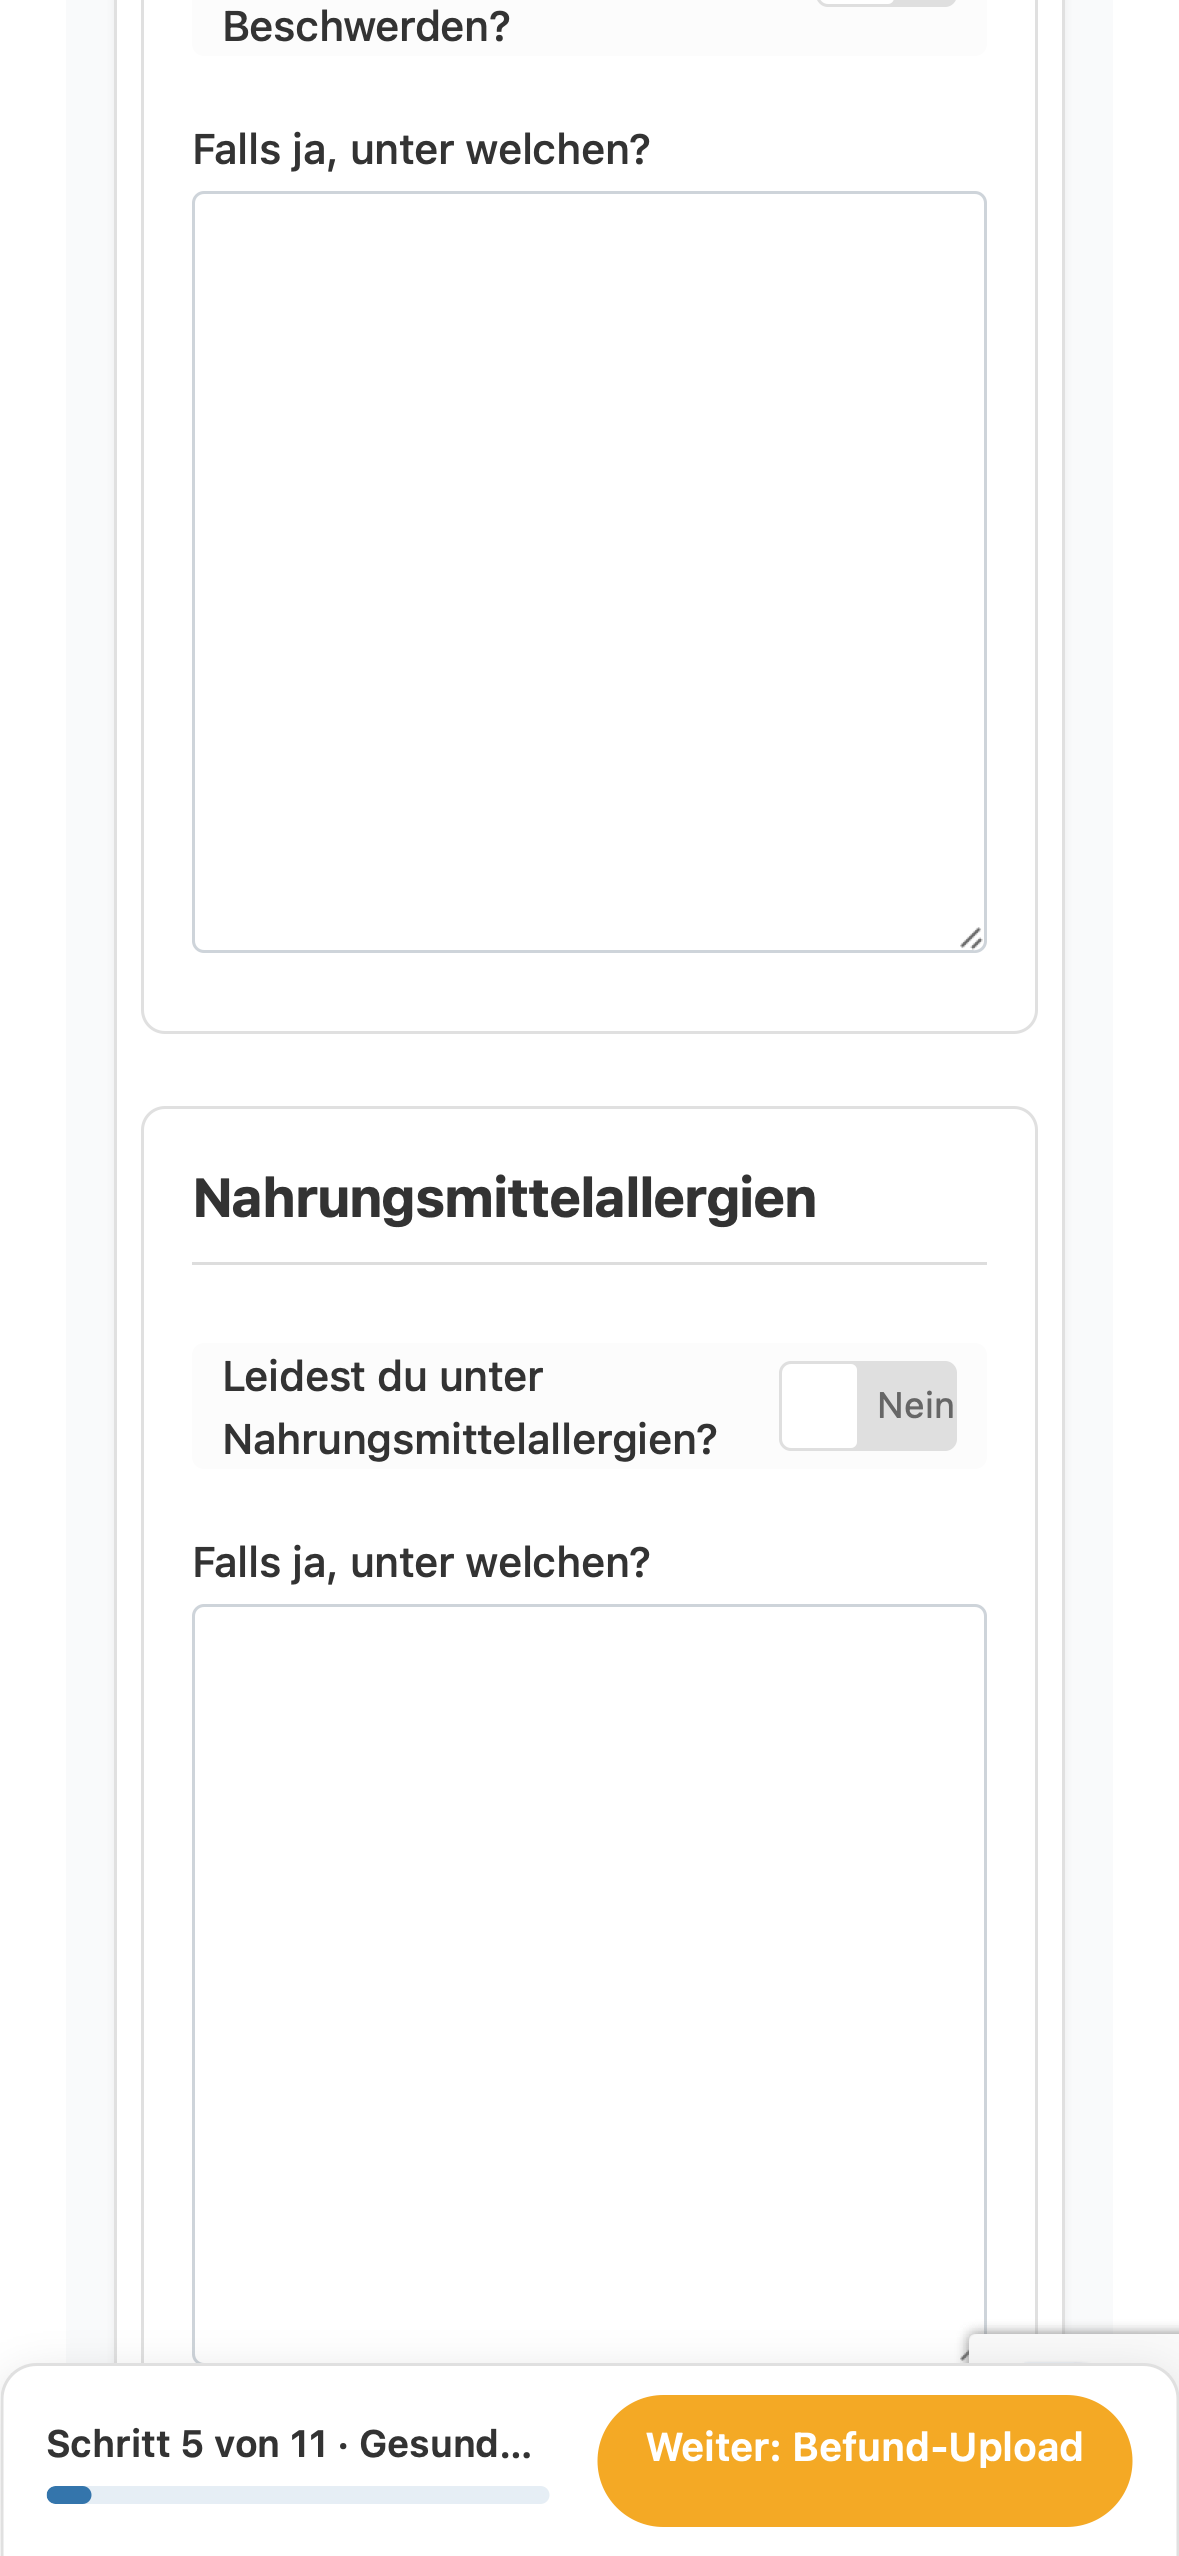Click the blue filled part of the progress bar
The height and width of the screenshot is (2556, 1179).
point(69,2494)
